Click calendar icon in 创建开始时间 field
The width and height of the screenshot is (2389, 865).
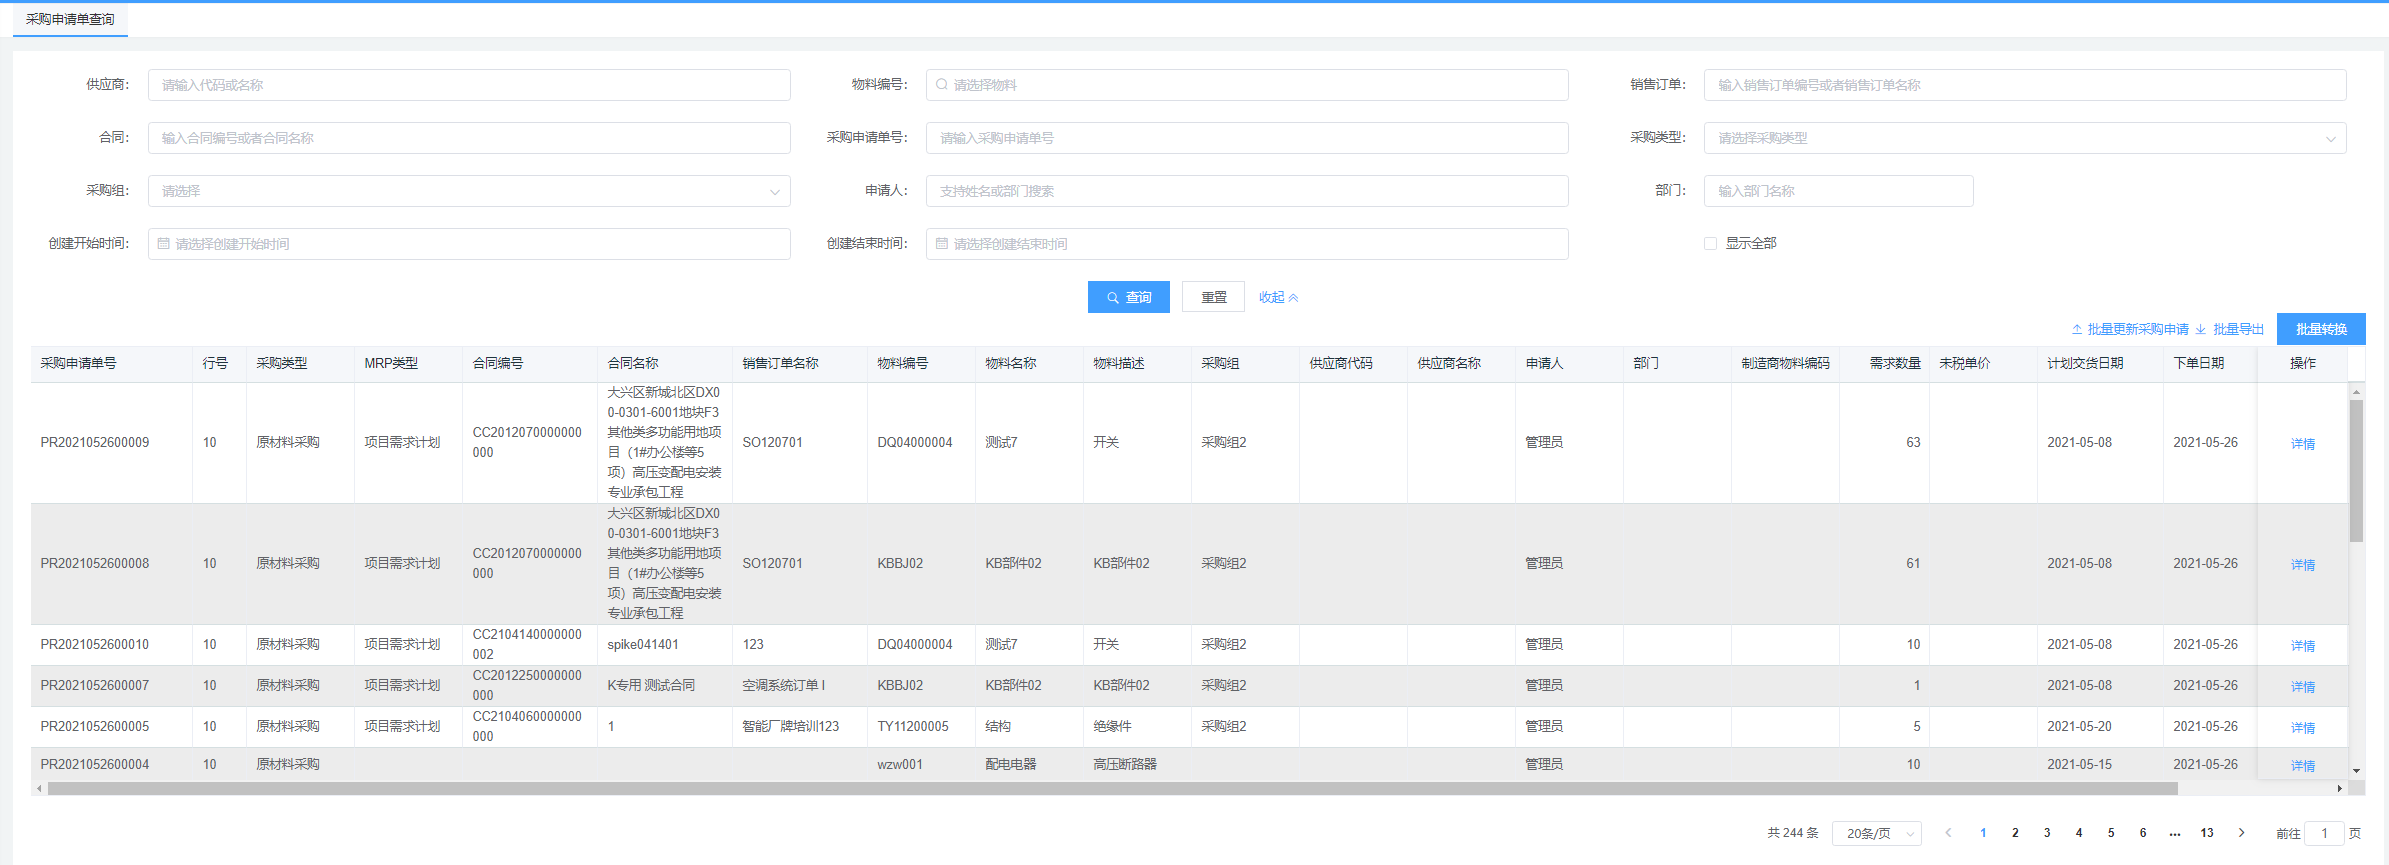click(164, 244)
